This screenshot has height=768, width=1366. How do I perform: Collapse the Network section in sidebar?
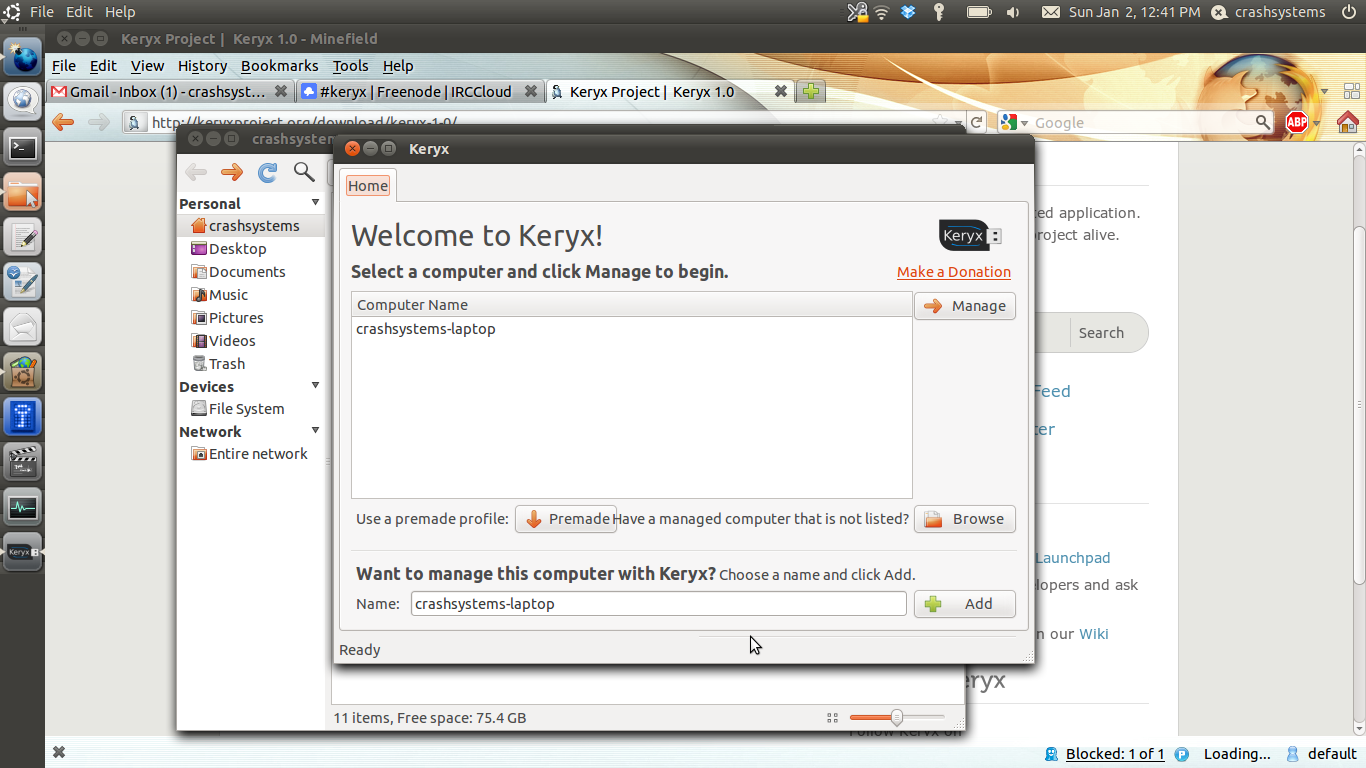315,431
